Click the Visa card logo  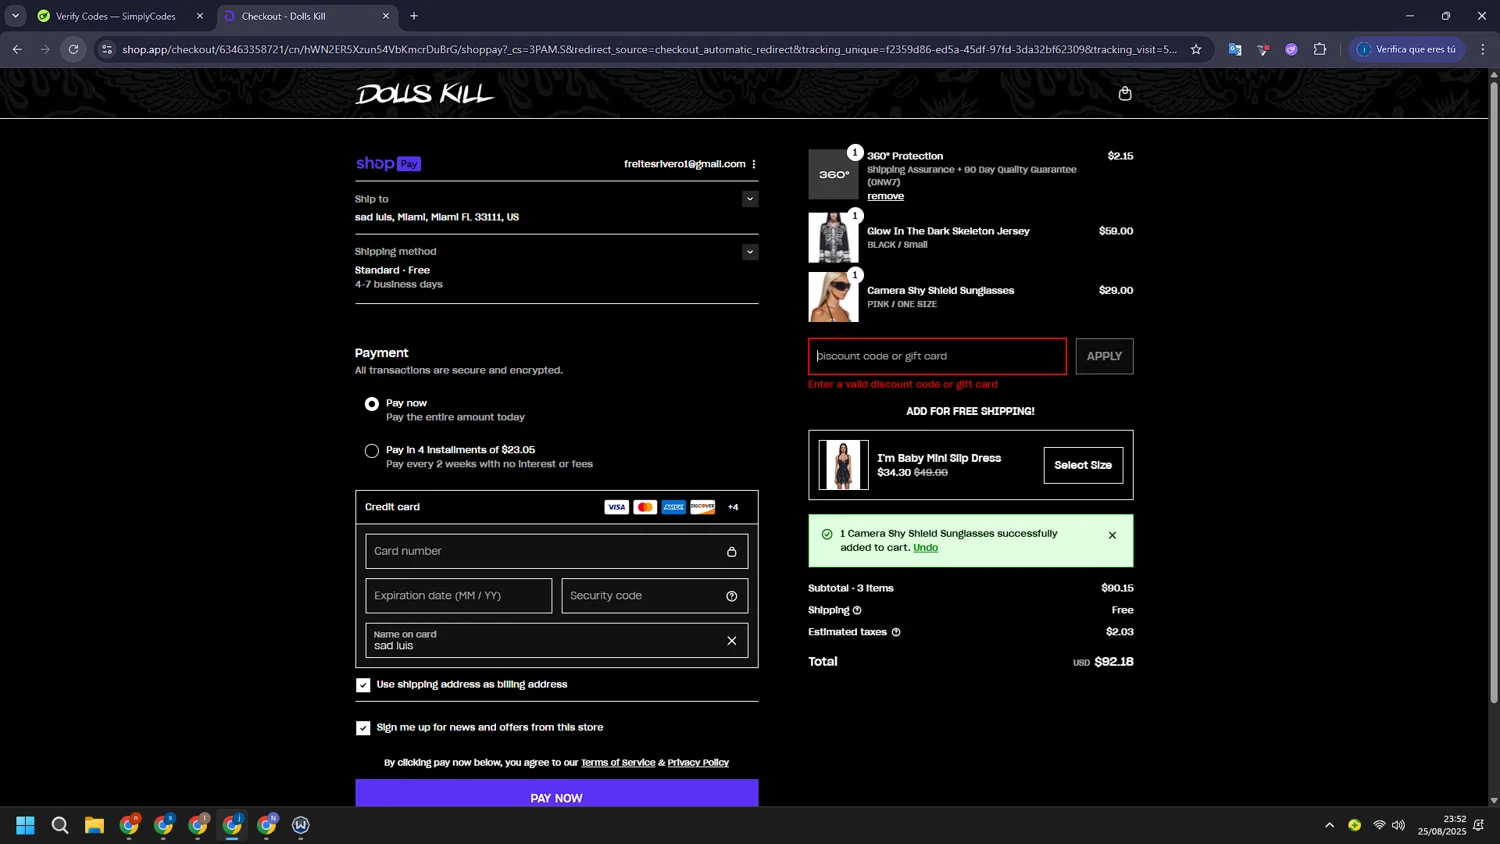click(617, 507)
